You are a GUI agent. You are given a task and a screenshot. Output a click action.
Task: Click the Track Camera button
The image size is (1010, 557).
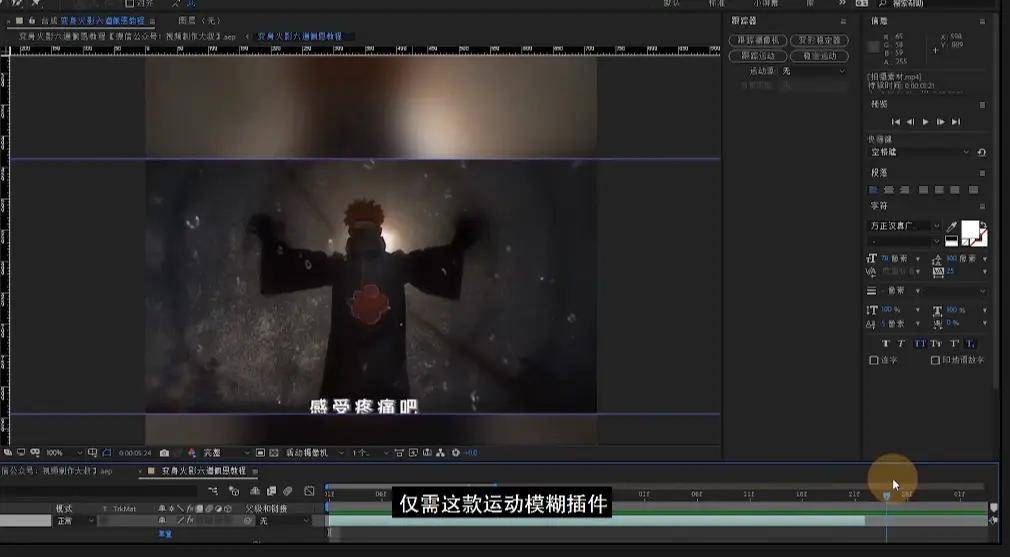coord(758,41)
